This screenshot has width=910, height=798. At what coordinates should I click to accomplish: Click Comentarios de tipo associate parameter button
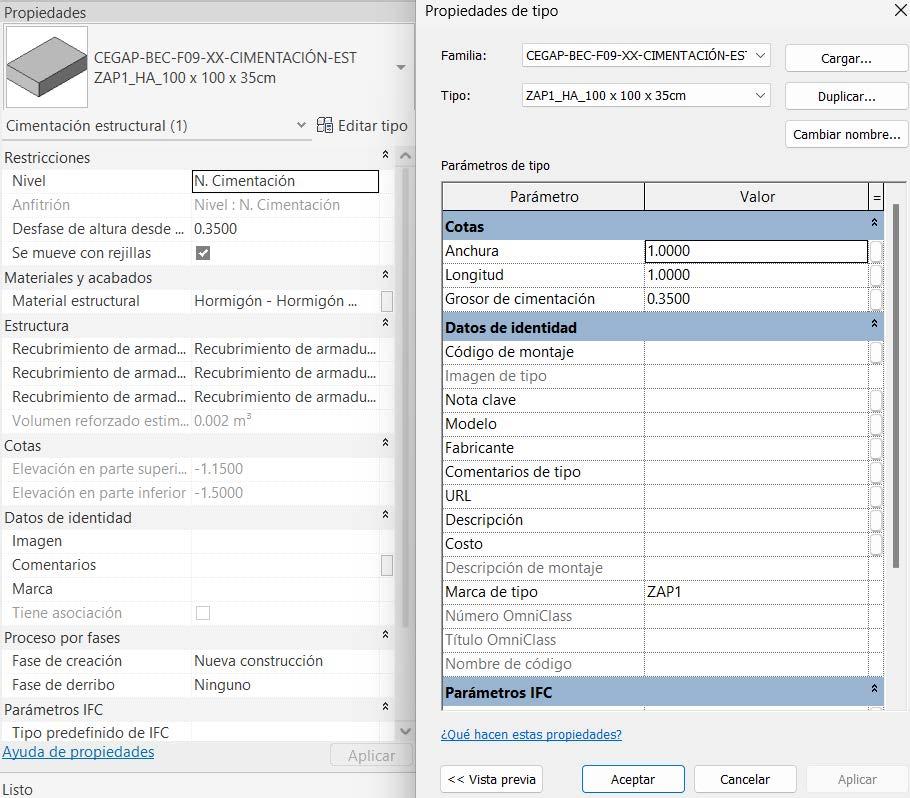pyautogui.click(x=876, y=472)
